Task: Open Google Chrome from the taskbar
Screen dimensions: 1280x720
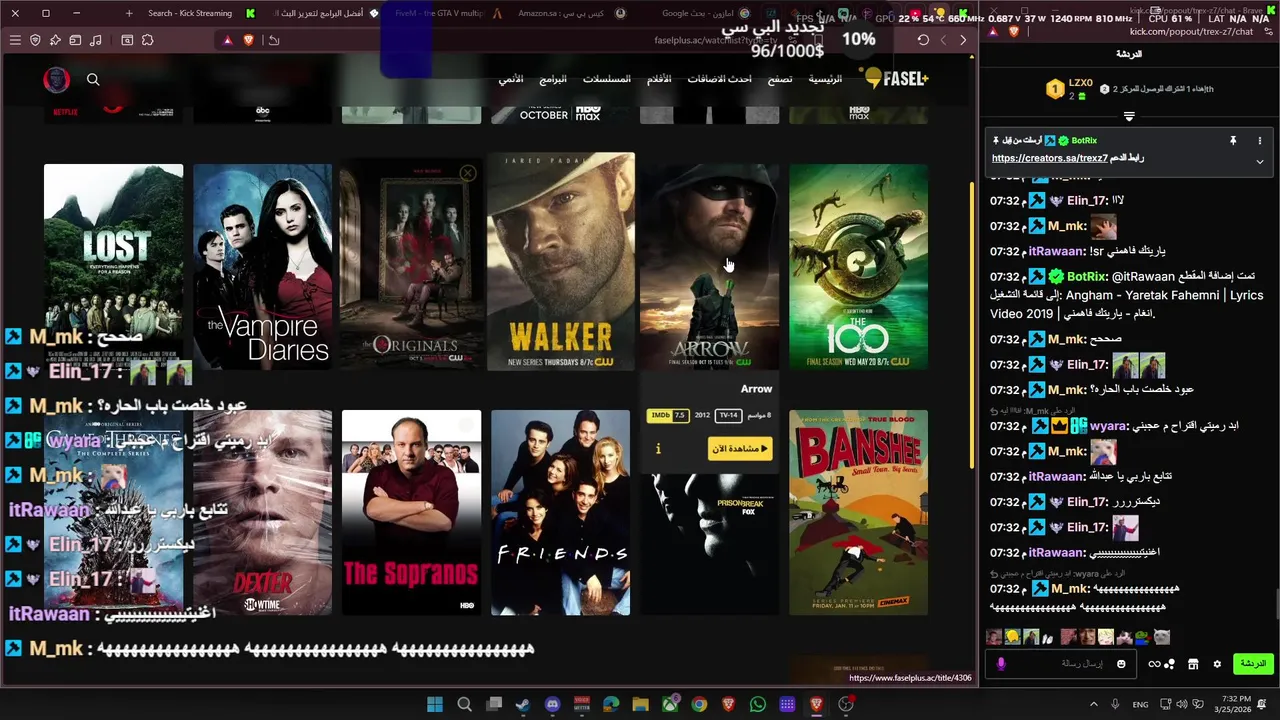Action: pyautogui.click(x=699, y=705)
